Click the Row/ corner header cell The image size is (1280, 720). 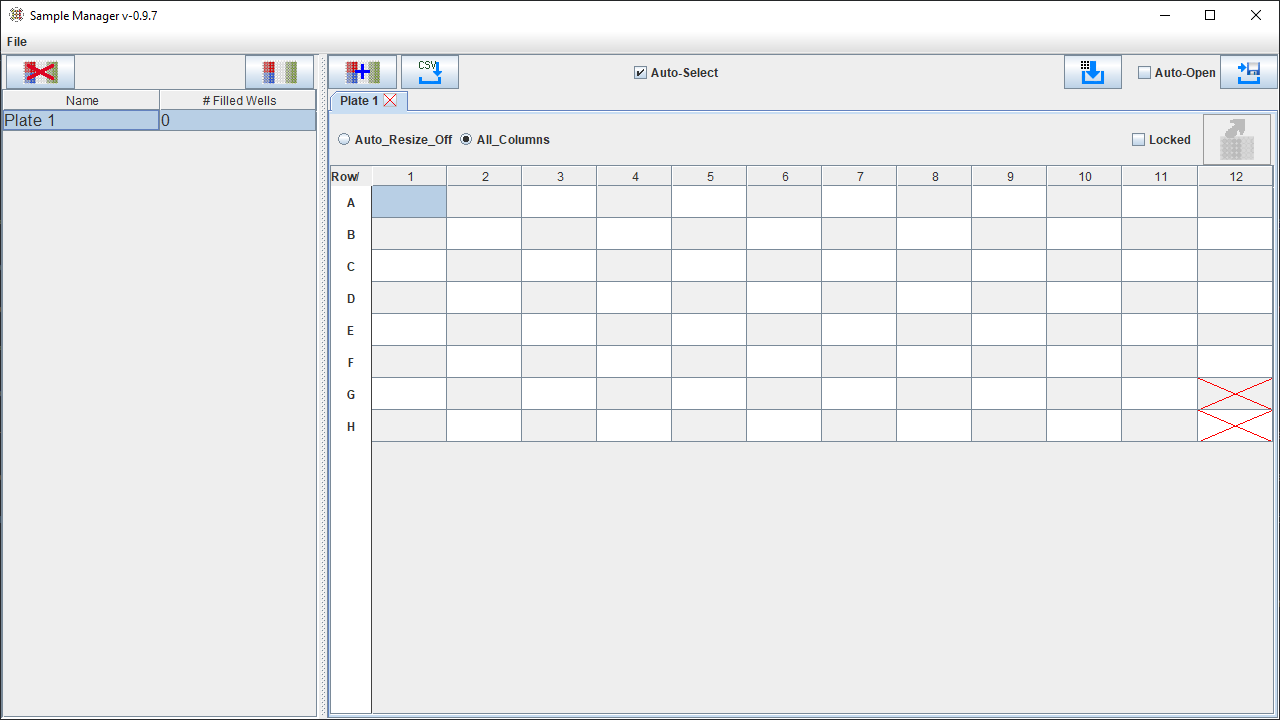click(351, 176)
